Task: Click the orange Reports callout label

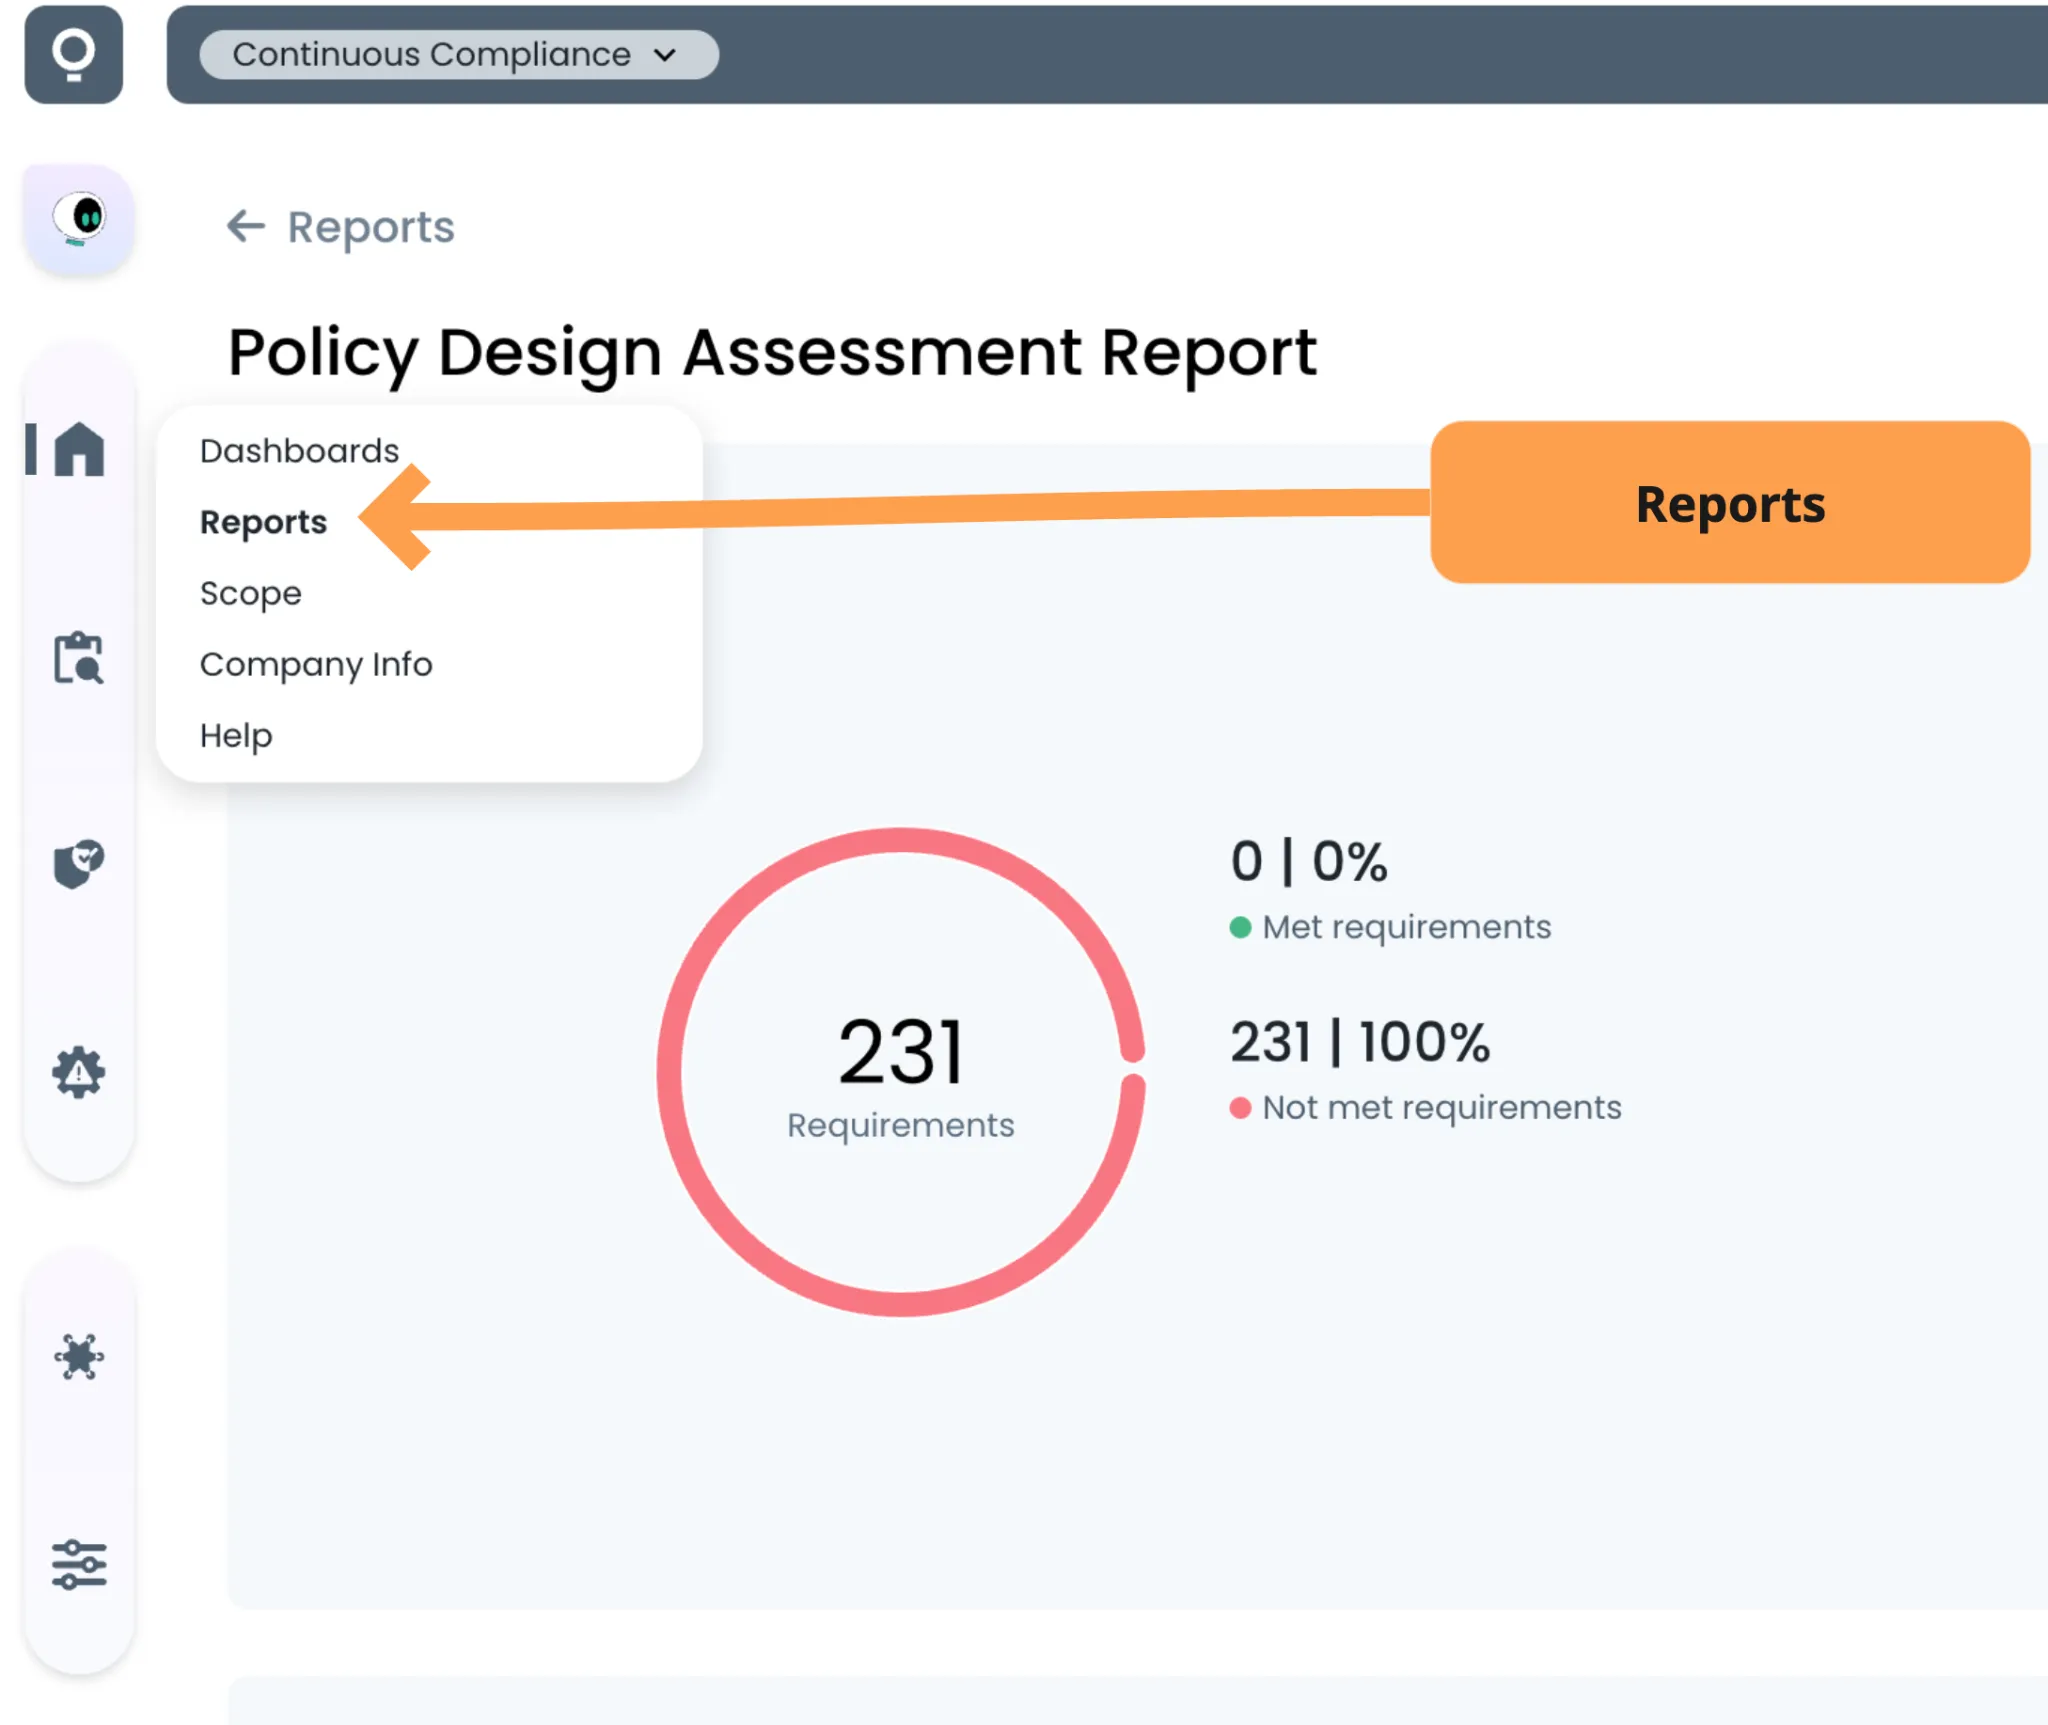Action: pos(1729,503)
